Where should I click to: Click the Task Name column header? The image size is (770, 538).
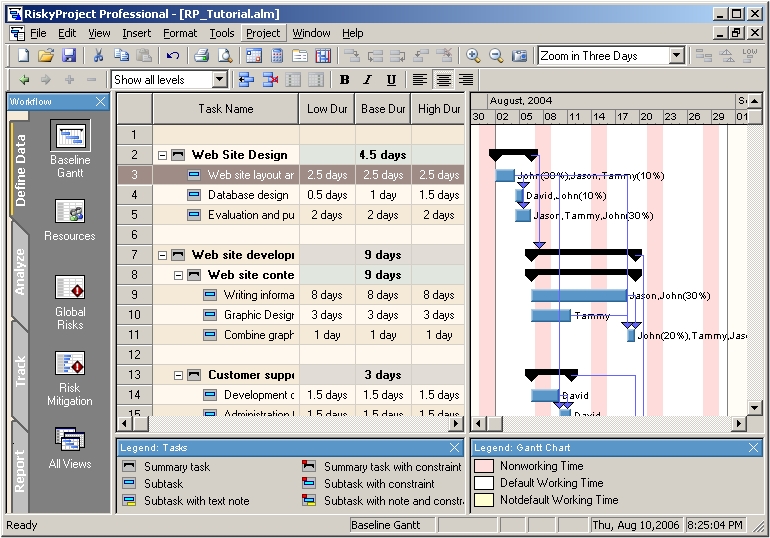[226, 109]
